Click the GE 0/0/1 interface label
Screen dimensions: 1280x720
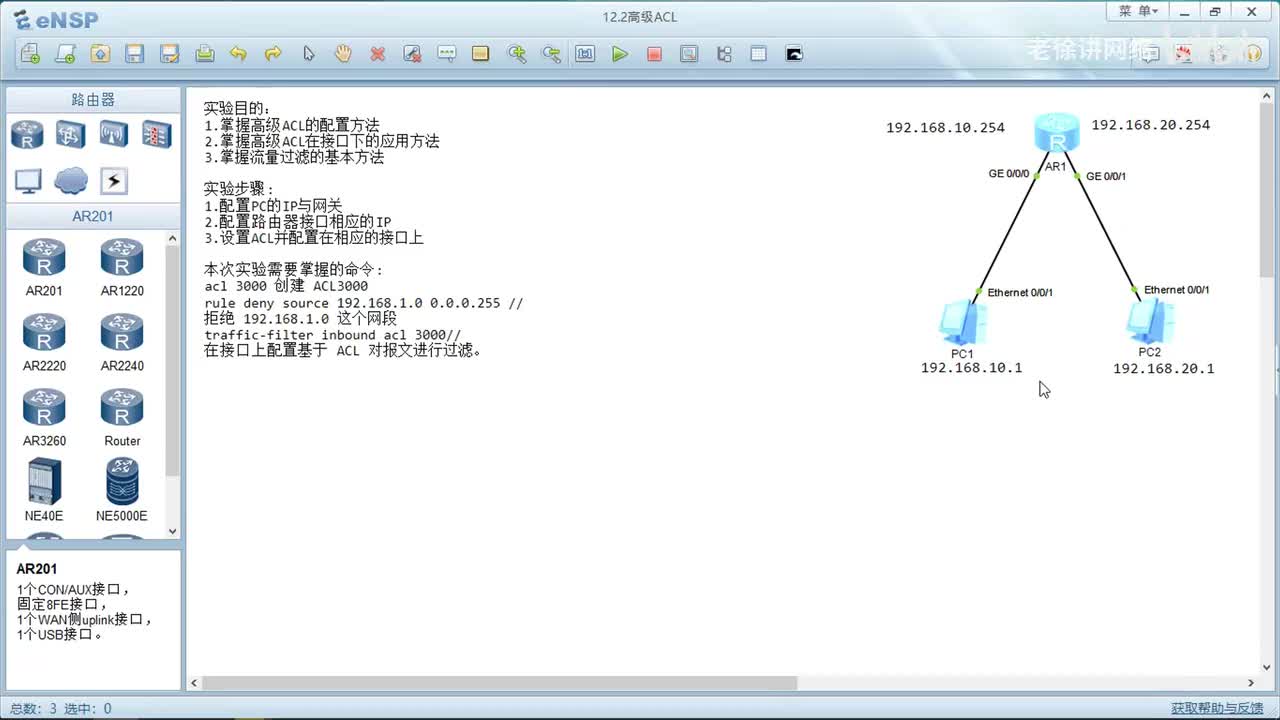pos(1106,176)
